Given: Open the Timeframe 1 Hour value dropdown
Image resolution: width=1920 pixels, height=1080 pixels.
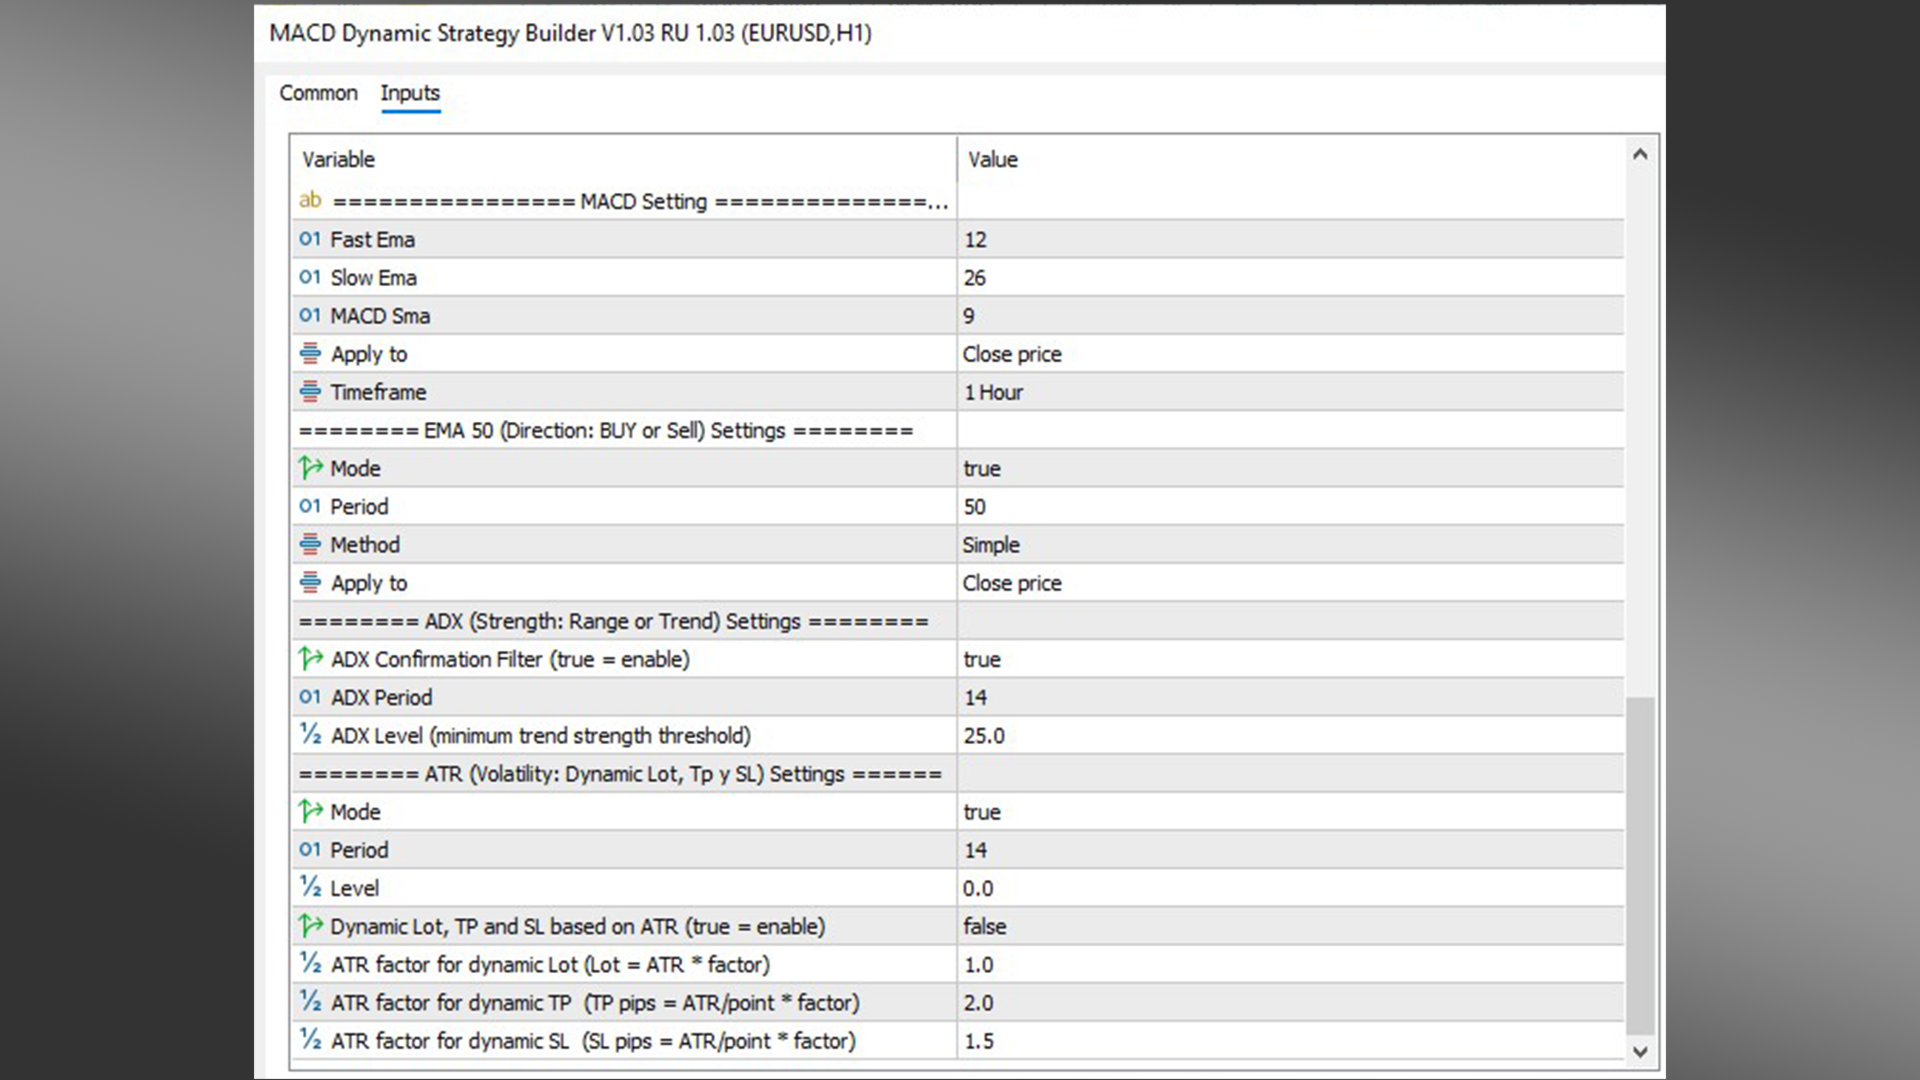Looking at the screenshot, I should [x=993, y=392].
